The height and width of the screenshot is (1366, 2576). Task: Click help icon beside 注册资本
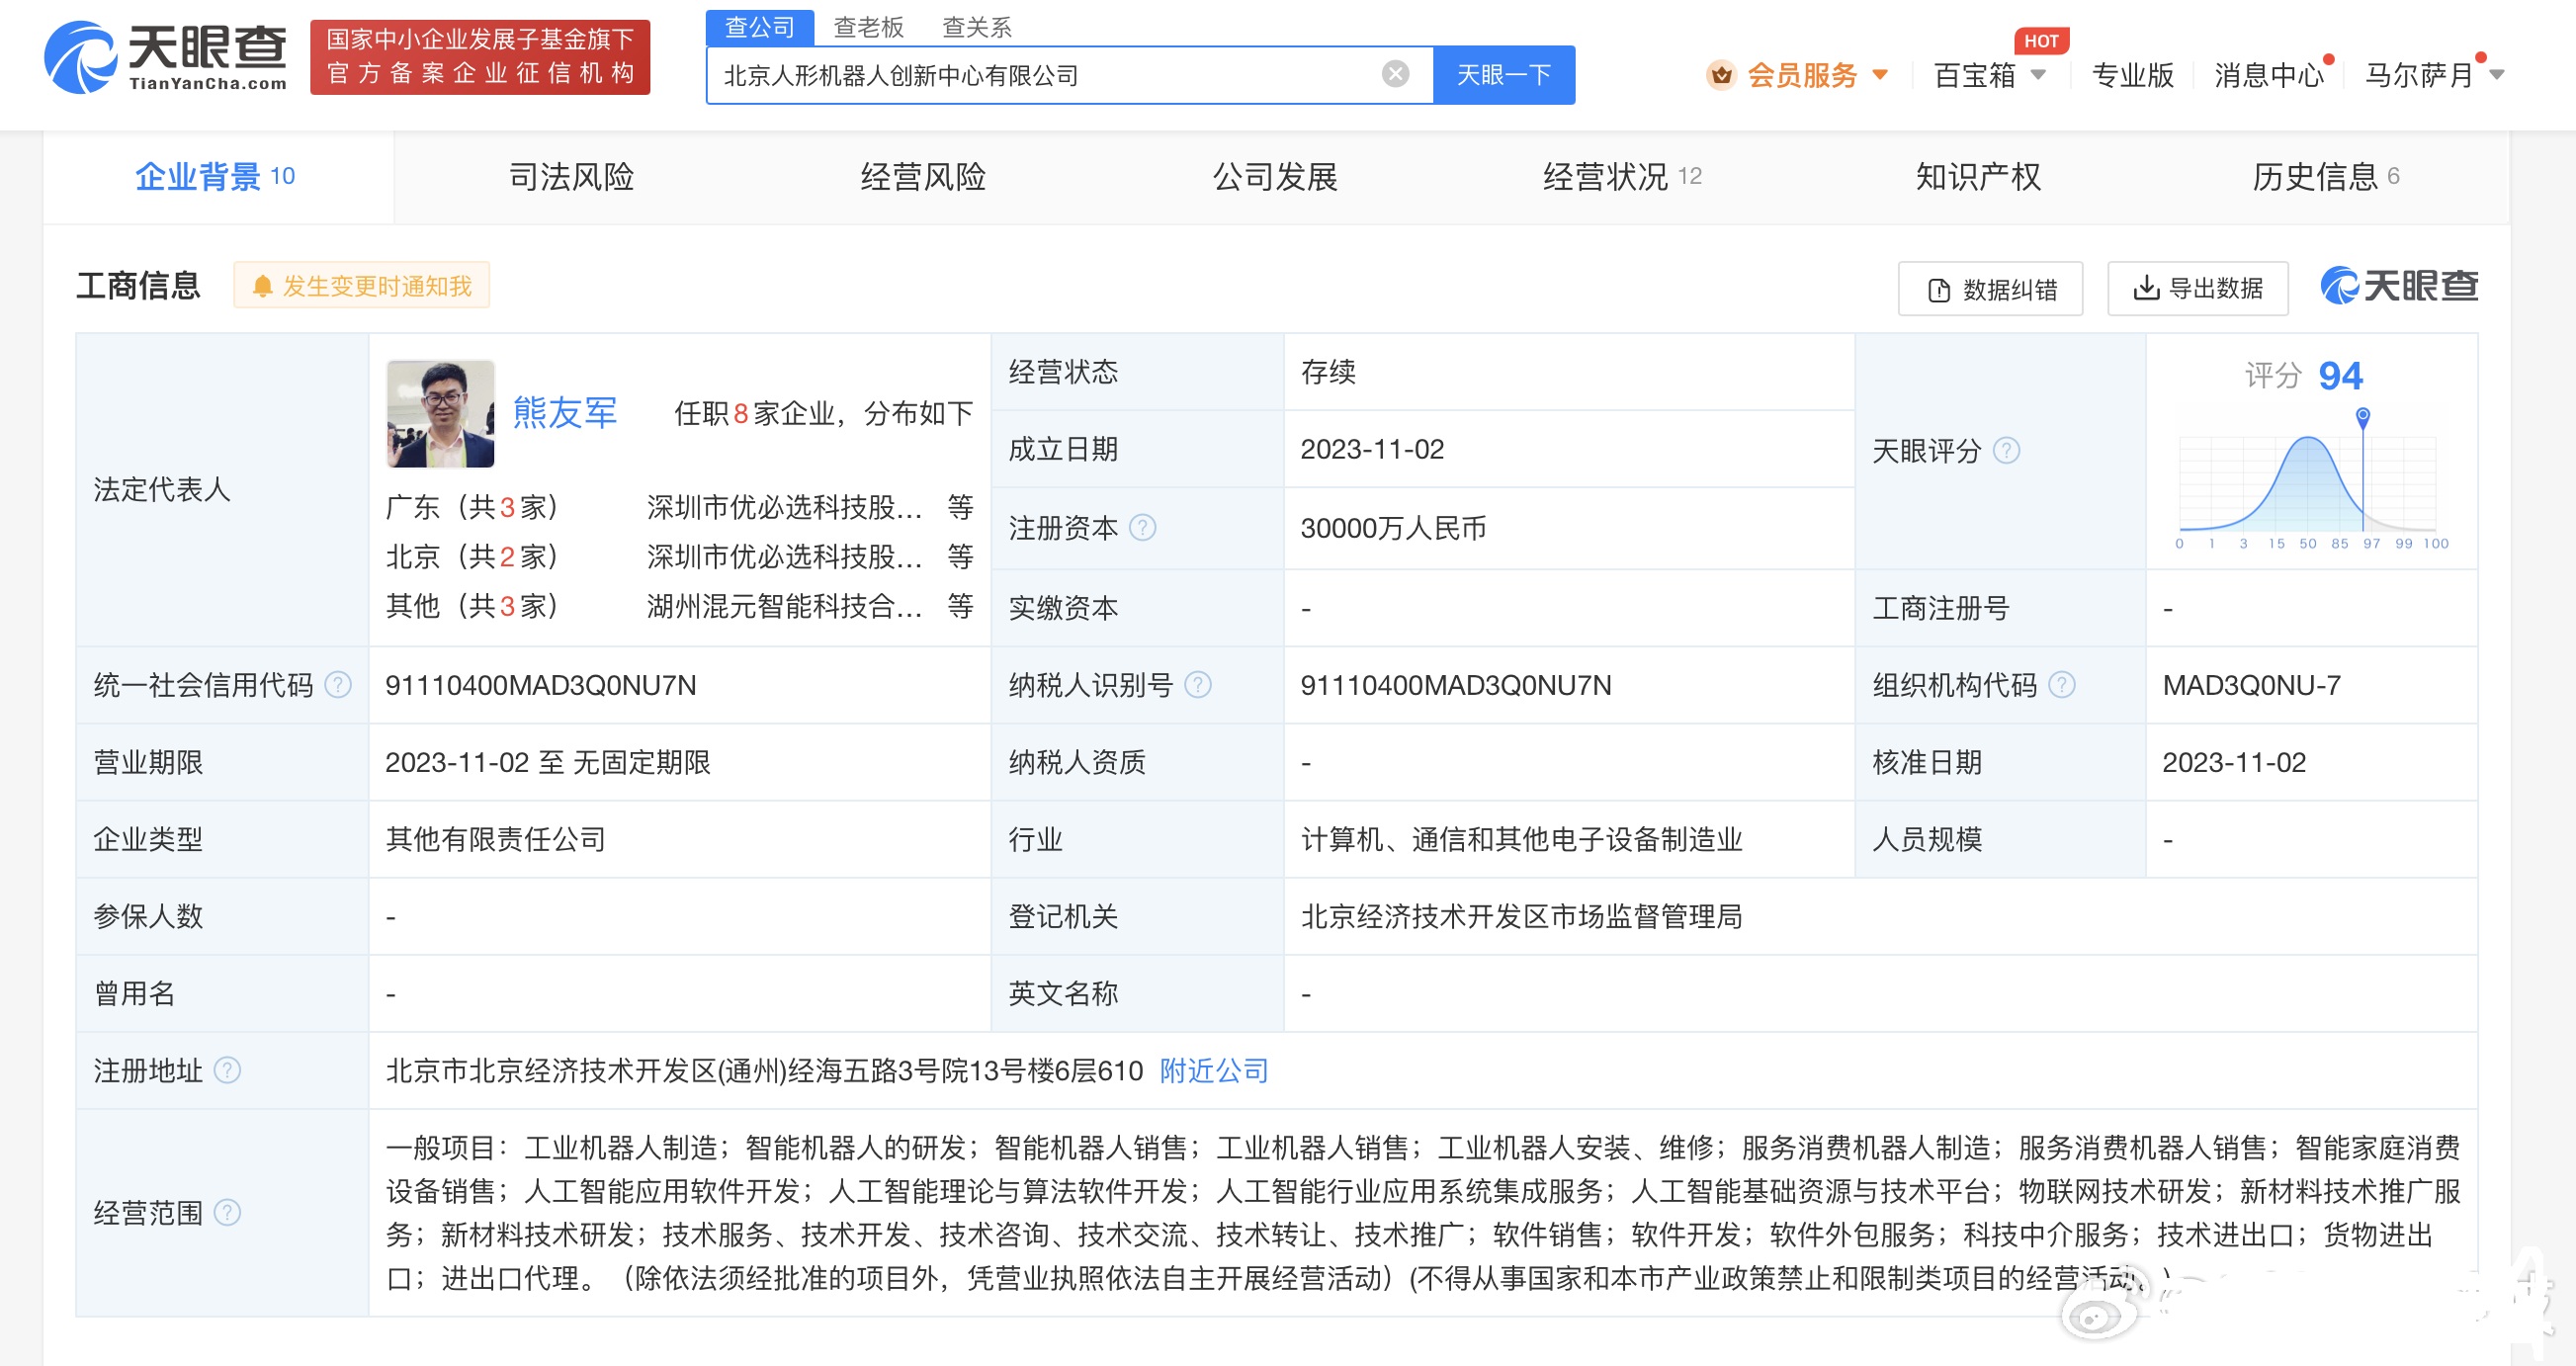tap(1142, 527)
